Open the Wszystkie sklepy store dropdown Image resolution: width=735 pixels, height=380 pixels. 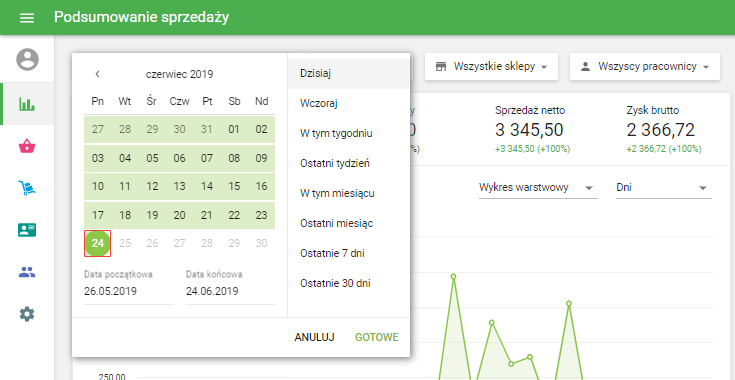pyautogui.click(x=491, y=67)
